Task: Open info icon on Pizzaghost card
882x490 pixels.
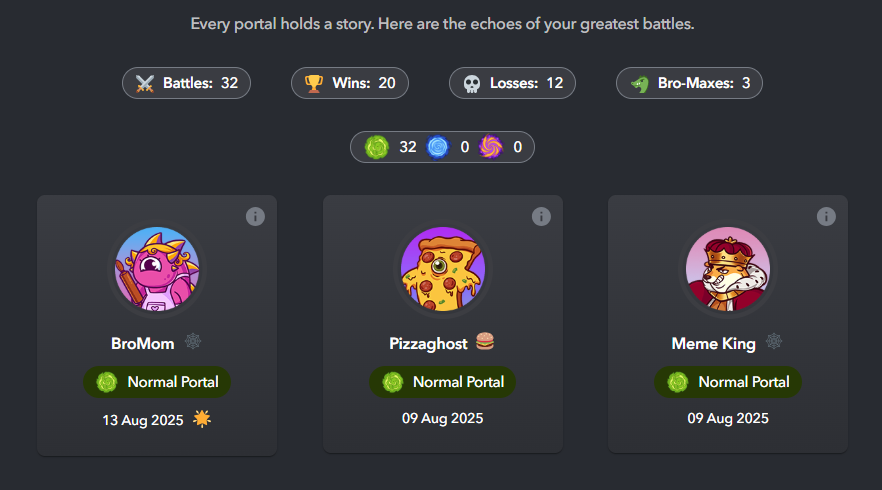Action: pyautogui.click(x=541, y=216)
